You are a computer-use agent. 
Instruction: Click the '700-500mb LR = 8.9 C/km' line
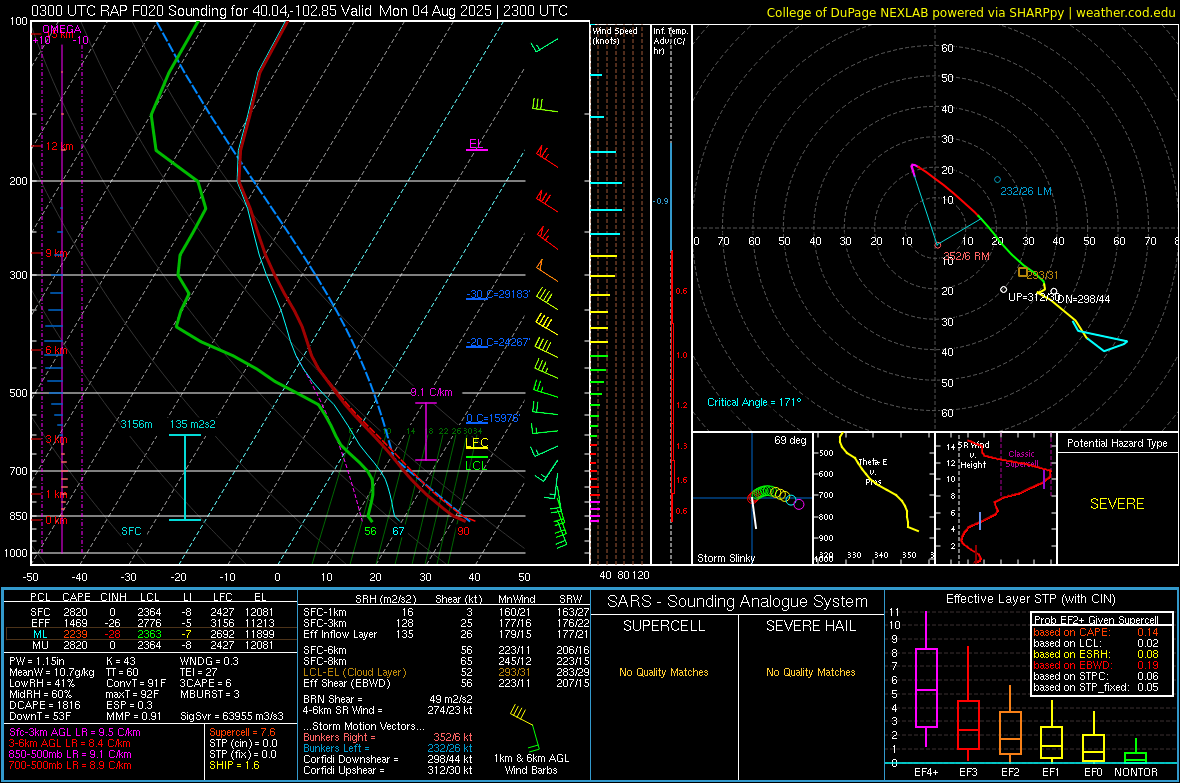(70, 765)
